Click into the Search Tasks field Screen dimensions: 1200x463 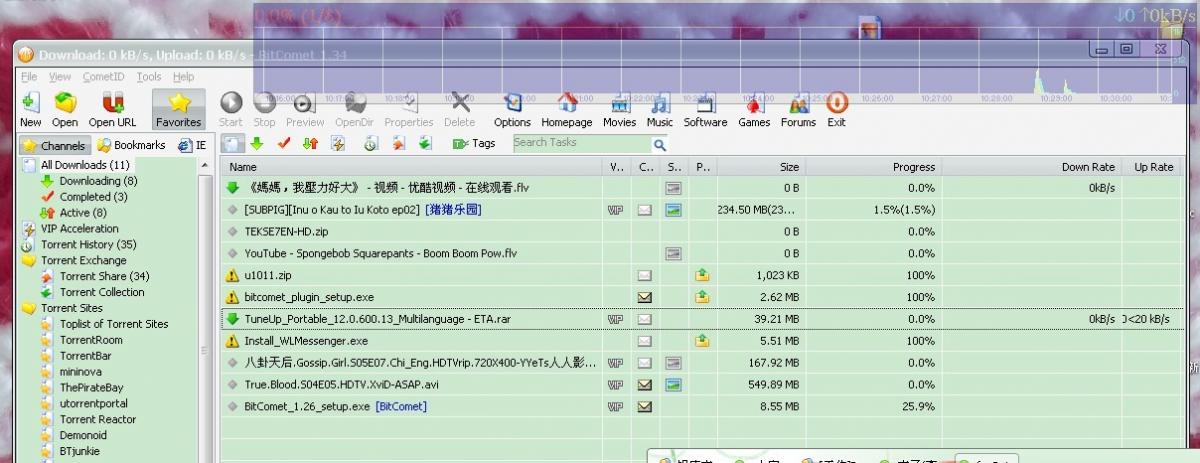(581, 143)
